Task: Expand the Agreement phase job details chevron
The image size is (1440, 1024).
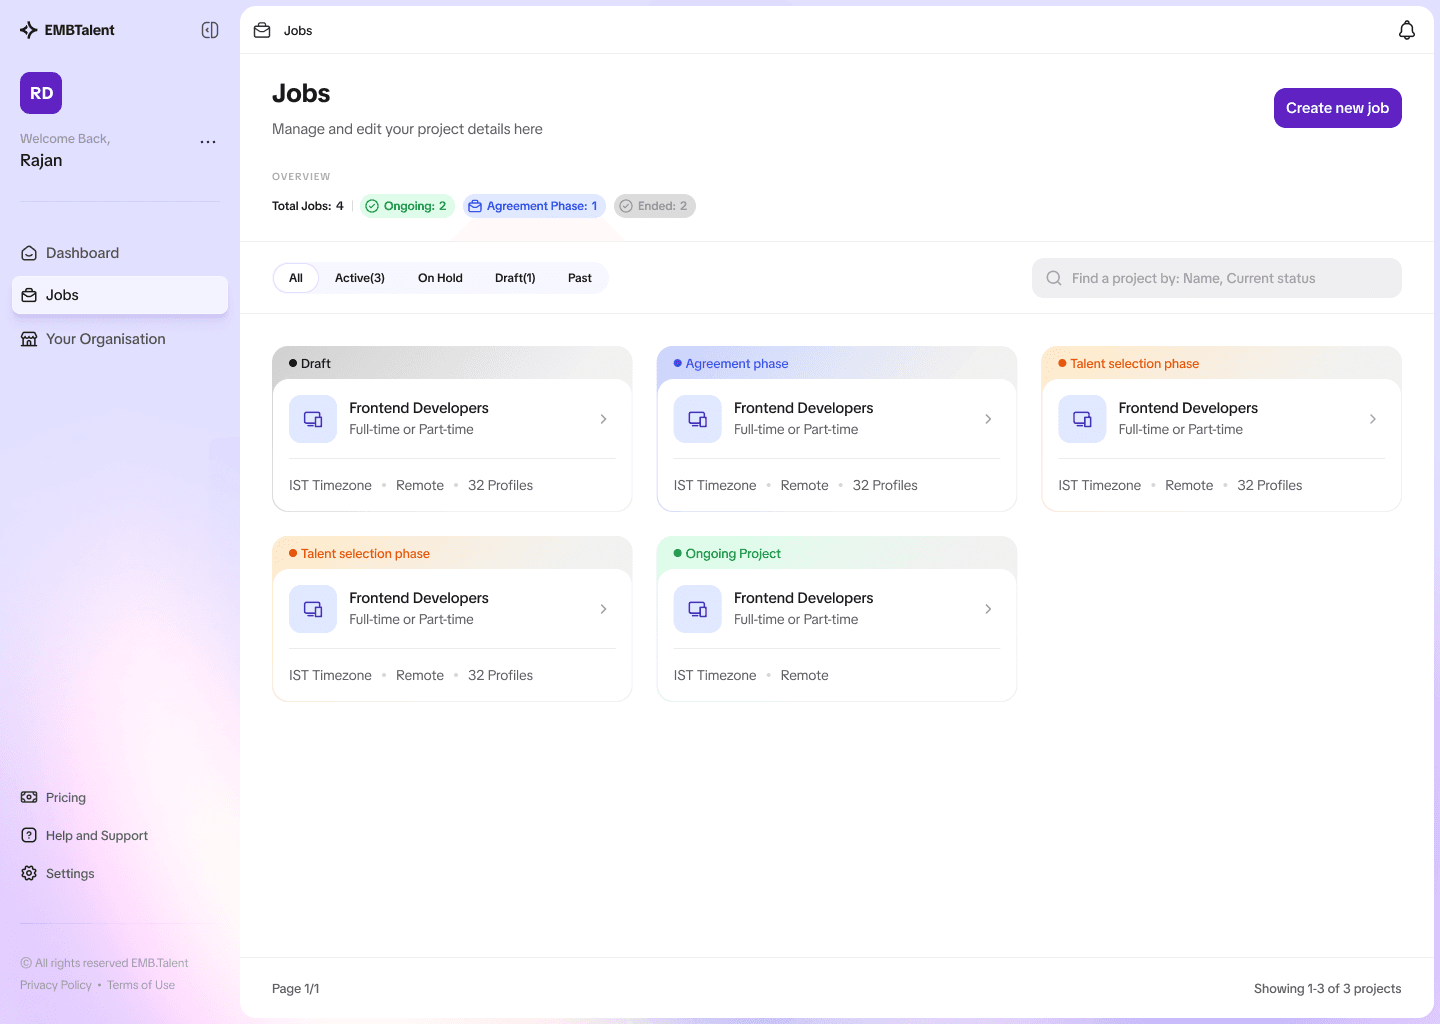Action: coord(988,419)
